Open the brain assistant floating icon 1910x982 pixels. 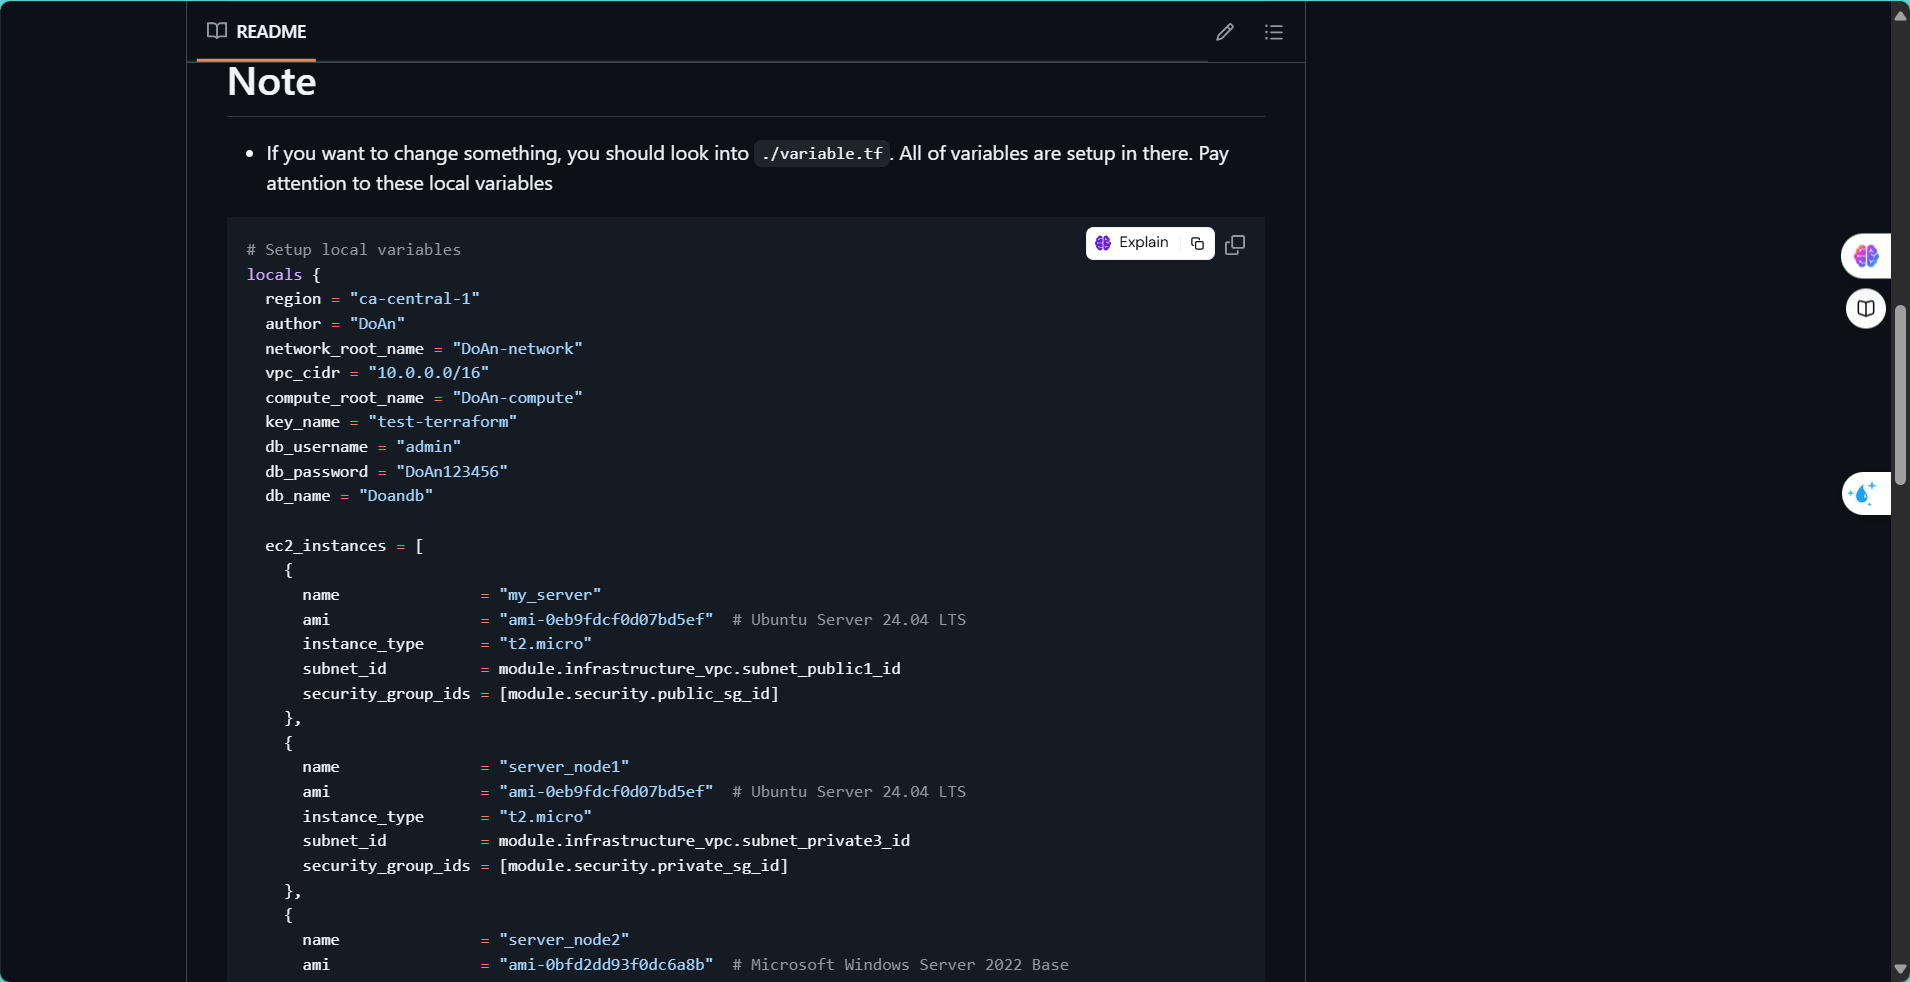coord(1866,256)
